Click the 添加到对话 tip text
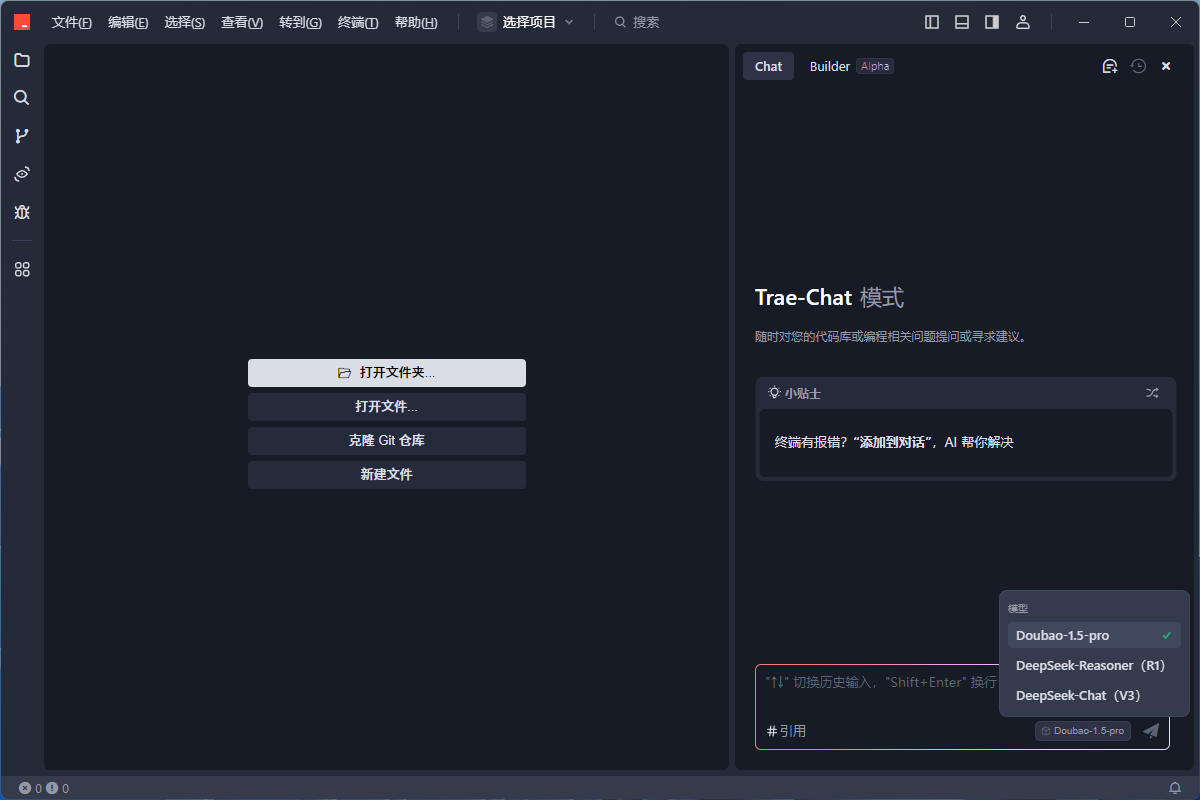The image size is (1200, 800). click(x=894, y=442)
